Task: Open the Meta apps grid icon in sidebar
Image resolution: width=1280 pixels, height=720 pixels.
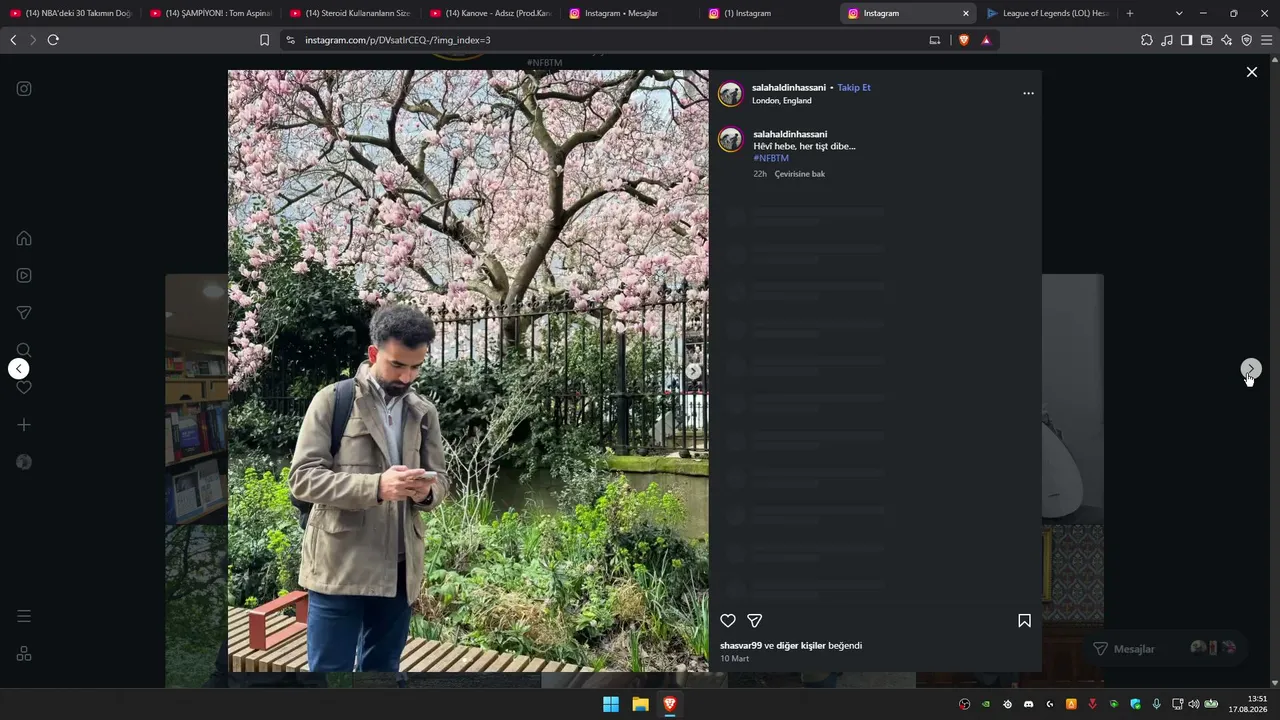Action: point(24,654)
